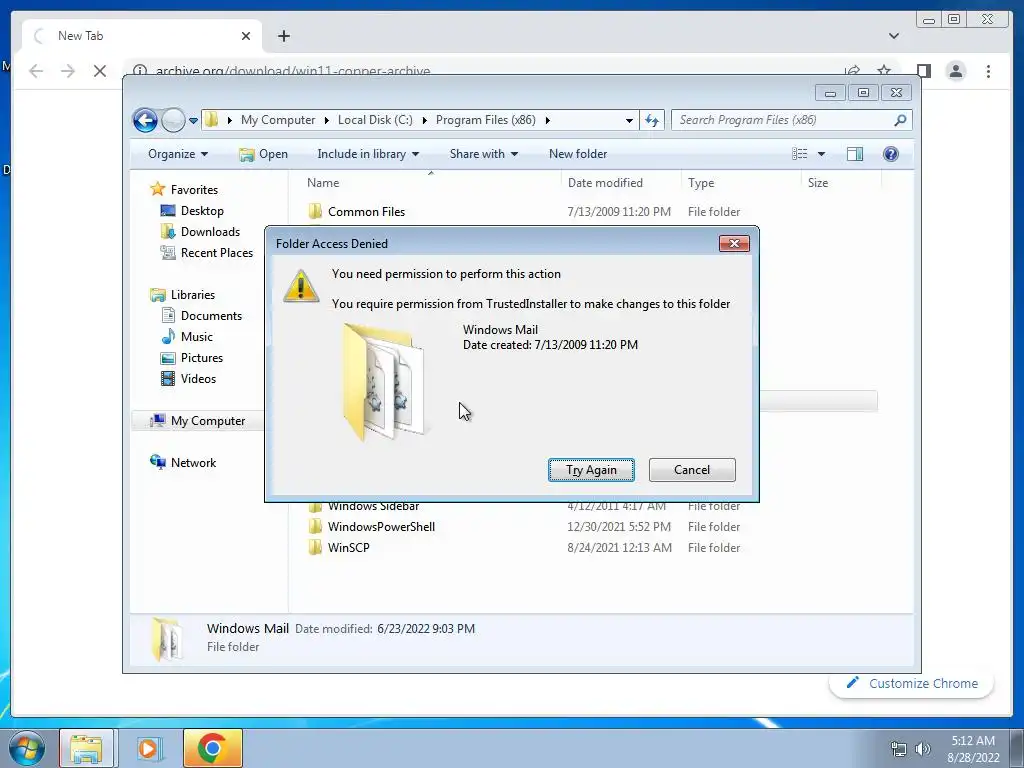Open Pictures library
The width and height of the screenshot is (1024, 768).
(x=202, y=358)
